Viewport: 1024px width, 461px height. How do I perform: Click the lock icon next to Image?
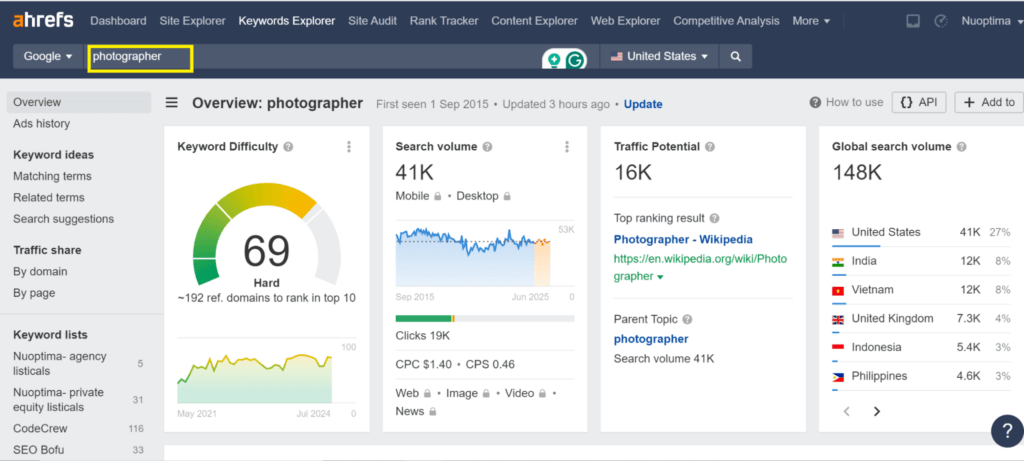(x=485, y=394)
